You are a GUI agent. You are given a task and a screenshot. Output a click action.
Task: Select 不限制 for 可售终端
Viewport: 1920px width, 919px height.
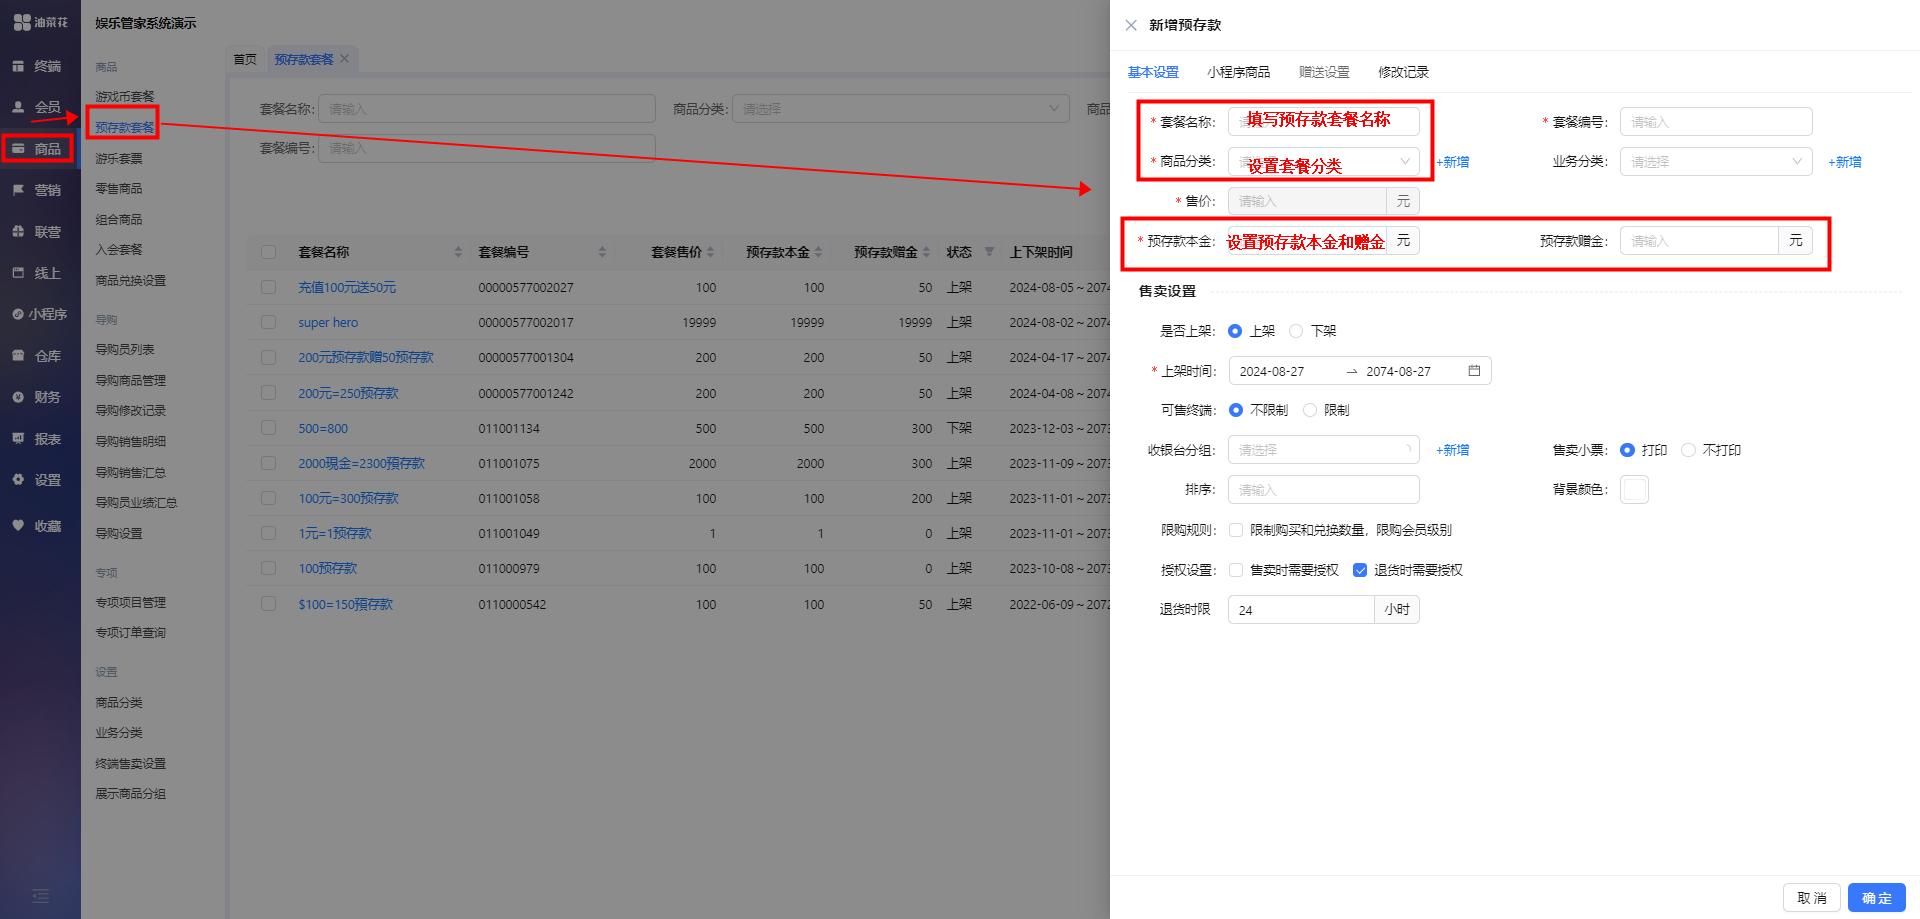(1235, 410)
